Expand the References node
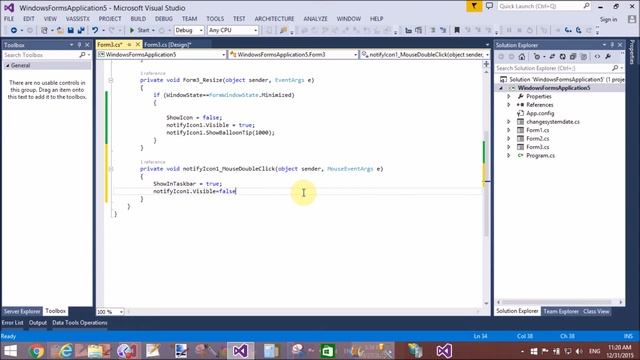Image resolution: width=640 pixels, height=360 pixels. (509, 105)
